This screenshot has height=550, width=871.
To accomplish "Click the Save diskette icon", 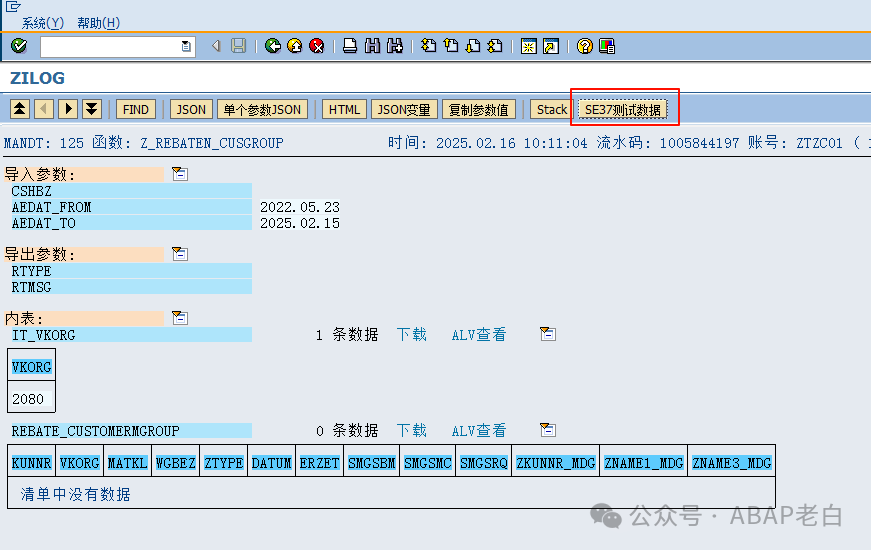I will [x=238, y=46].
